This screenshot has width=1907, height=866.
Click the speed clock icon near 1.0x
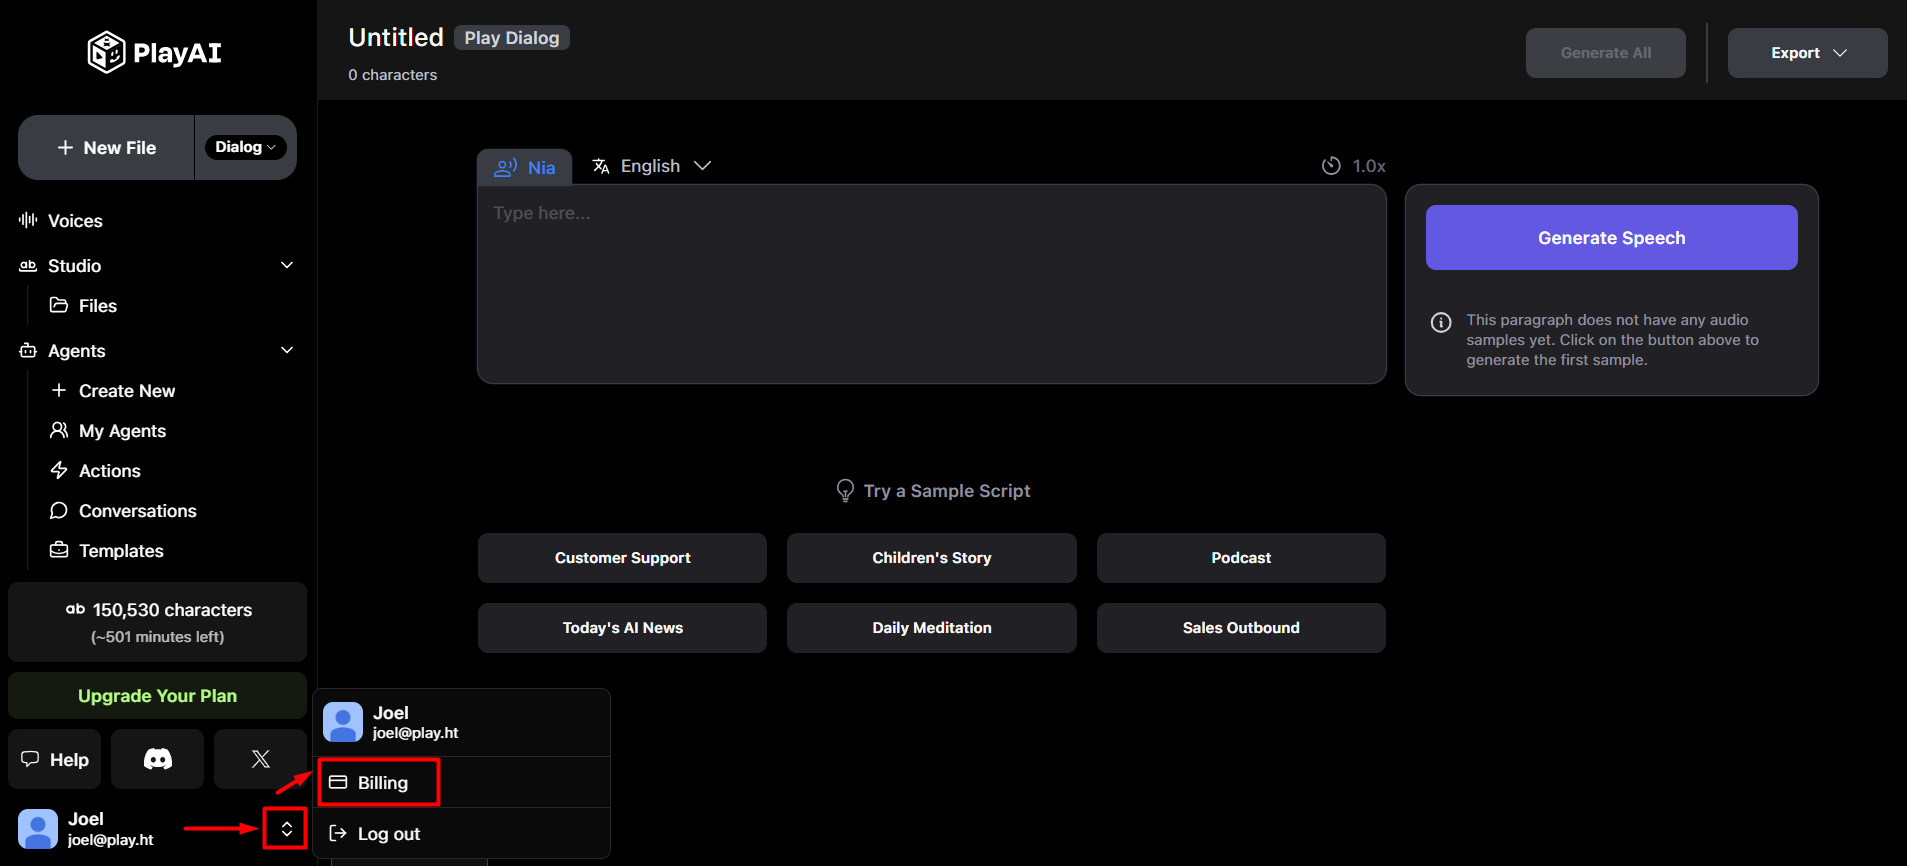[1331, 166]
